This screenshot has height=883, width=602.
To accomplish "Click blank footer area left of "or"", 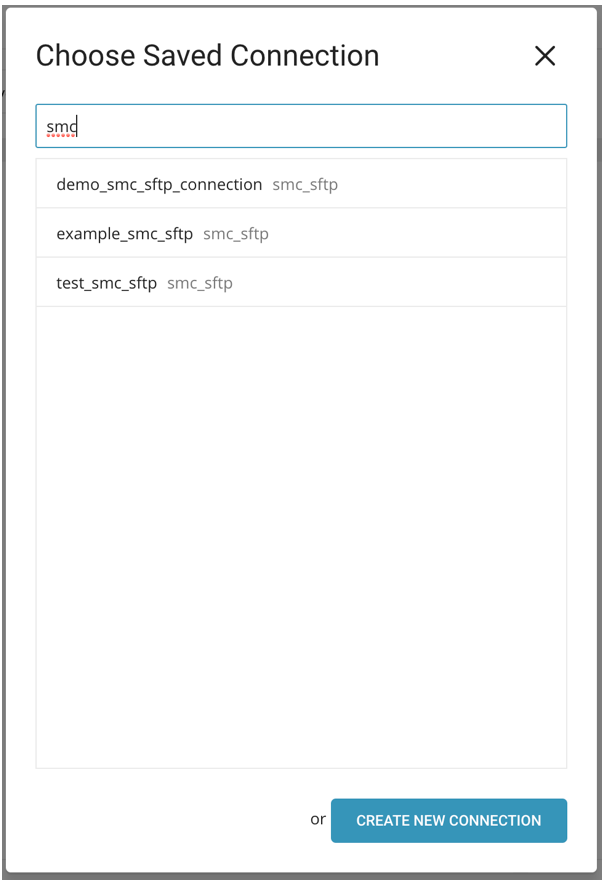I will click(x=150, y=819).
